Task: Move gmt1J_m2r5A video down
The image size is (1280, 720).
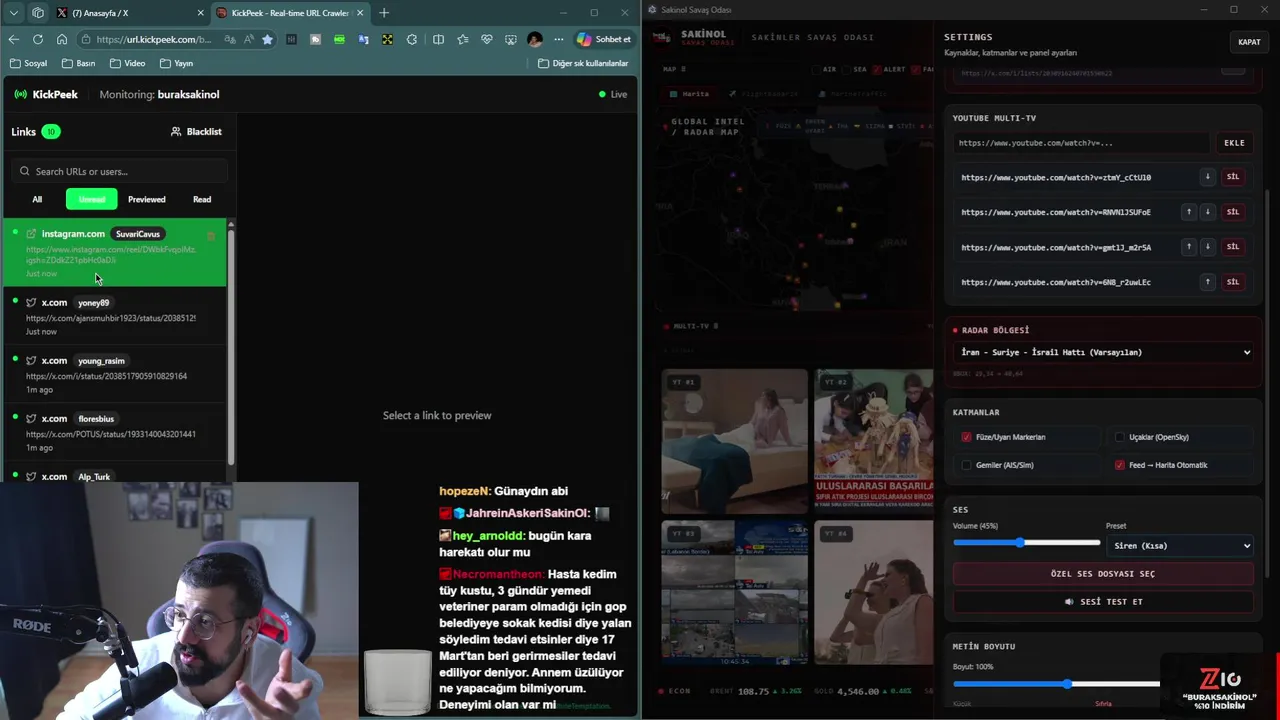Action: click(1207, 247)
